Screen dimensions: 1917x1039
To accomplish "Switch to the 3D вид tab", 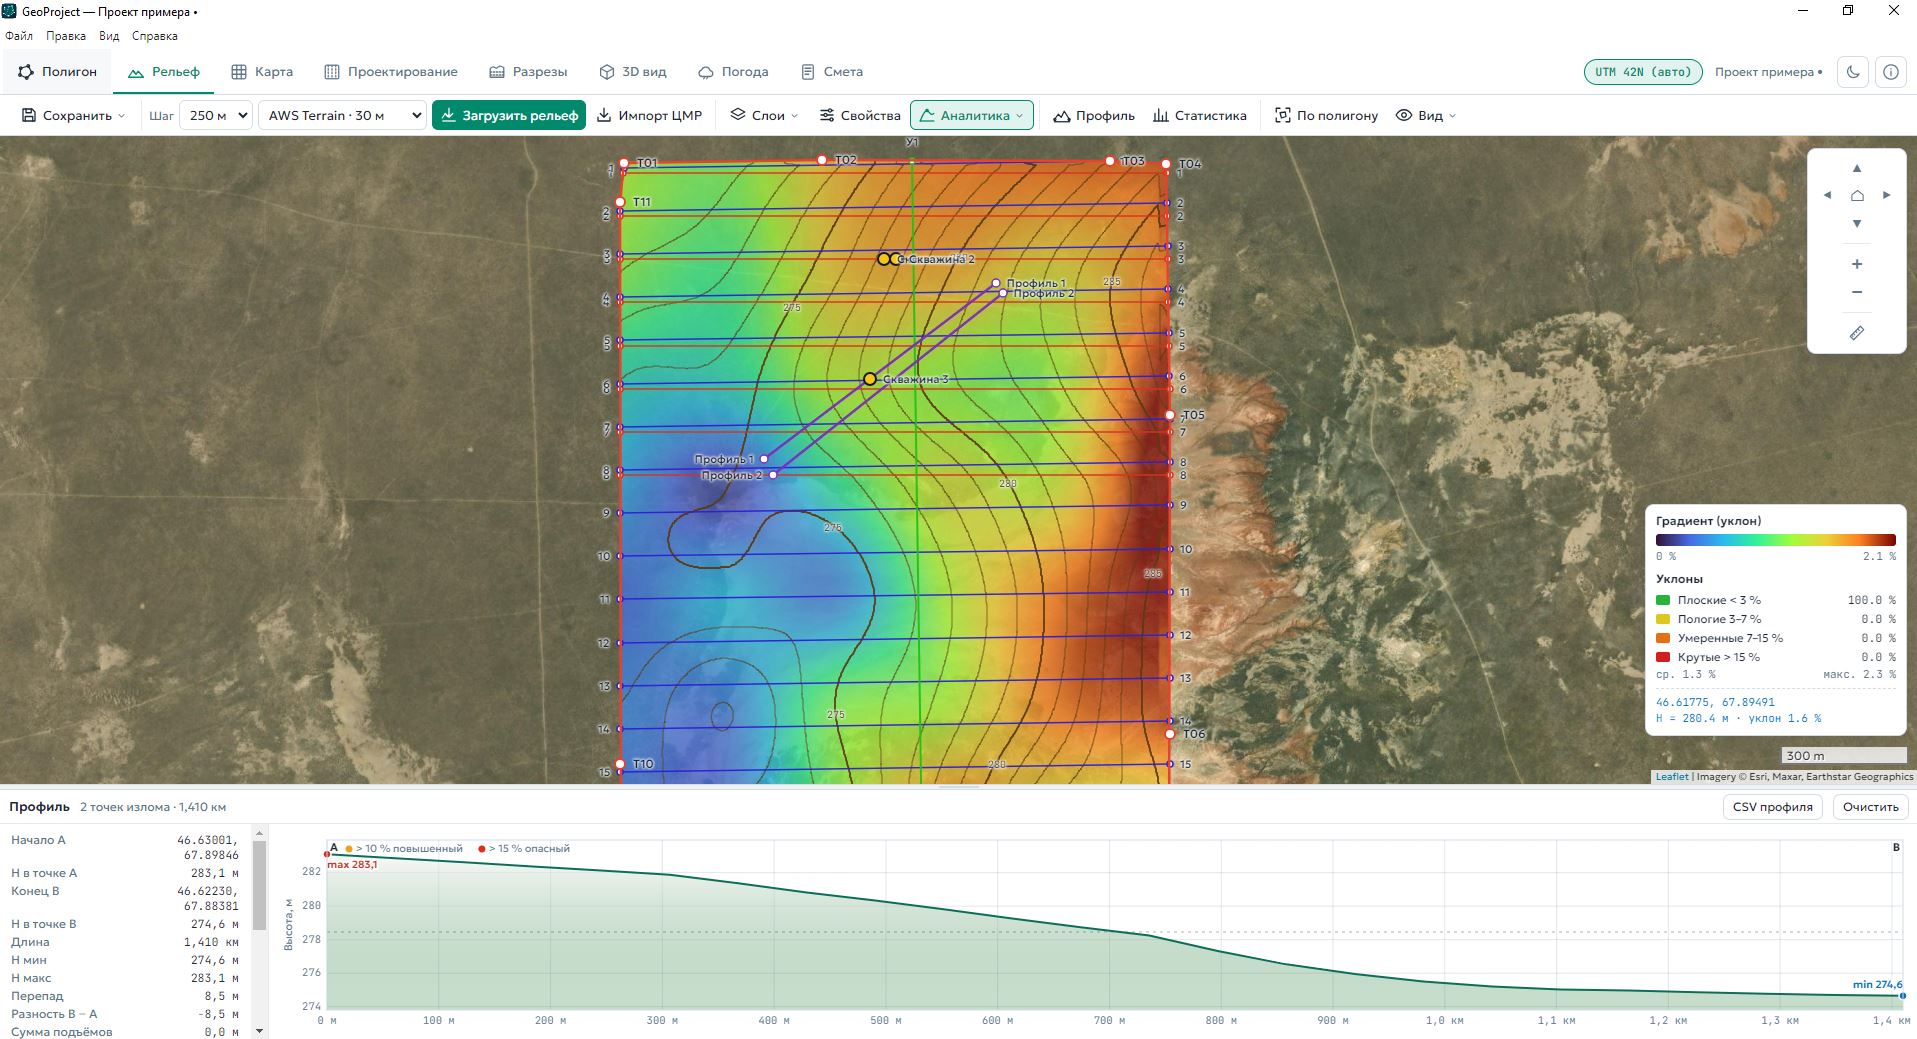I will tap(633, 72).
